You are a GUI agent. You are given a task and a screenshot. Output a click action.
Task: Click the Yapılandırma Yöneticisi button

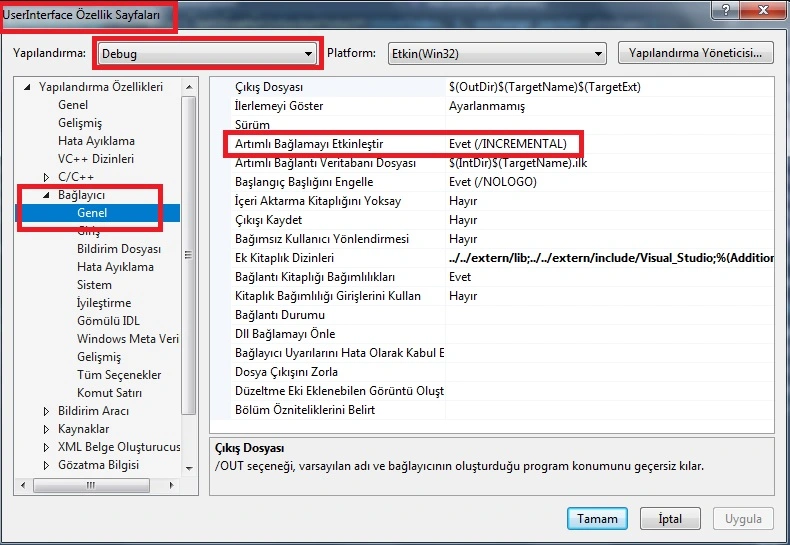pos(696,52)
